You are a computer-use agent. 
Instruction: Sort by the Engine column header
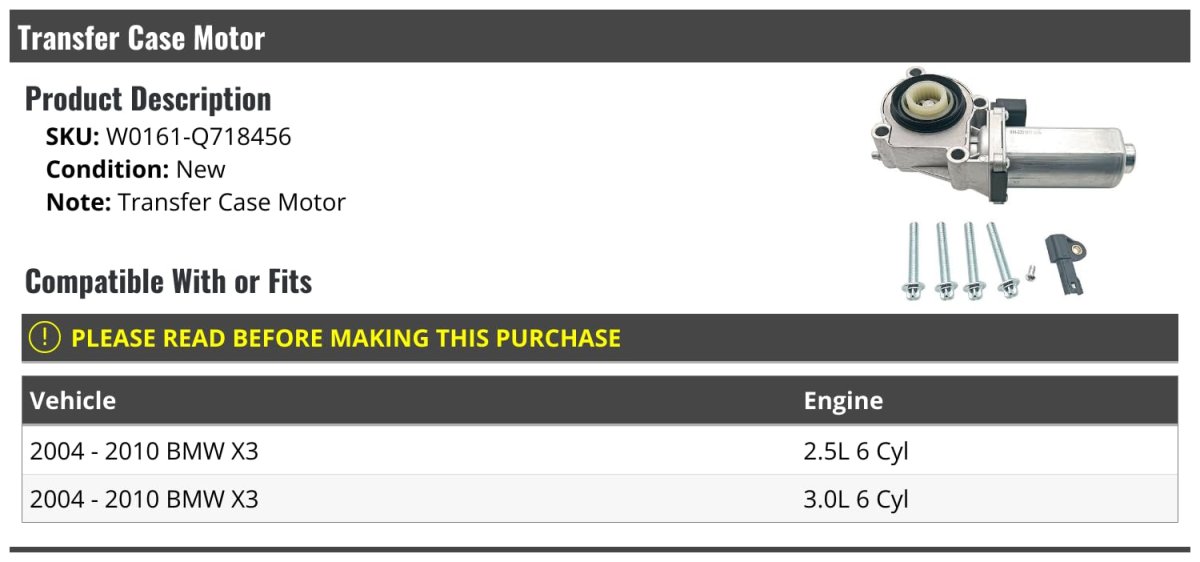click(x=843, y=401)
